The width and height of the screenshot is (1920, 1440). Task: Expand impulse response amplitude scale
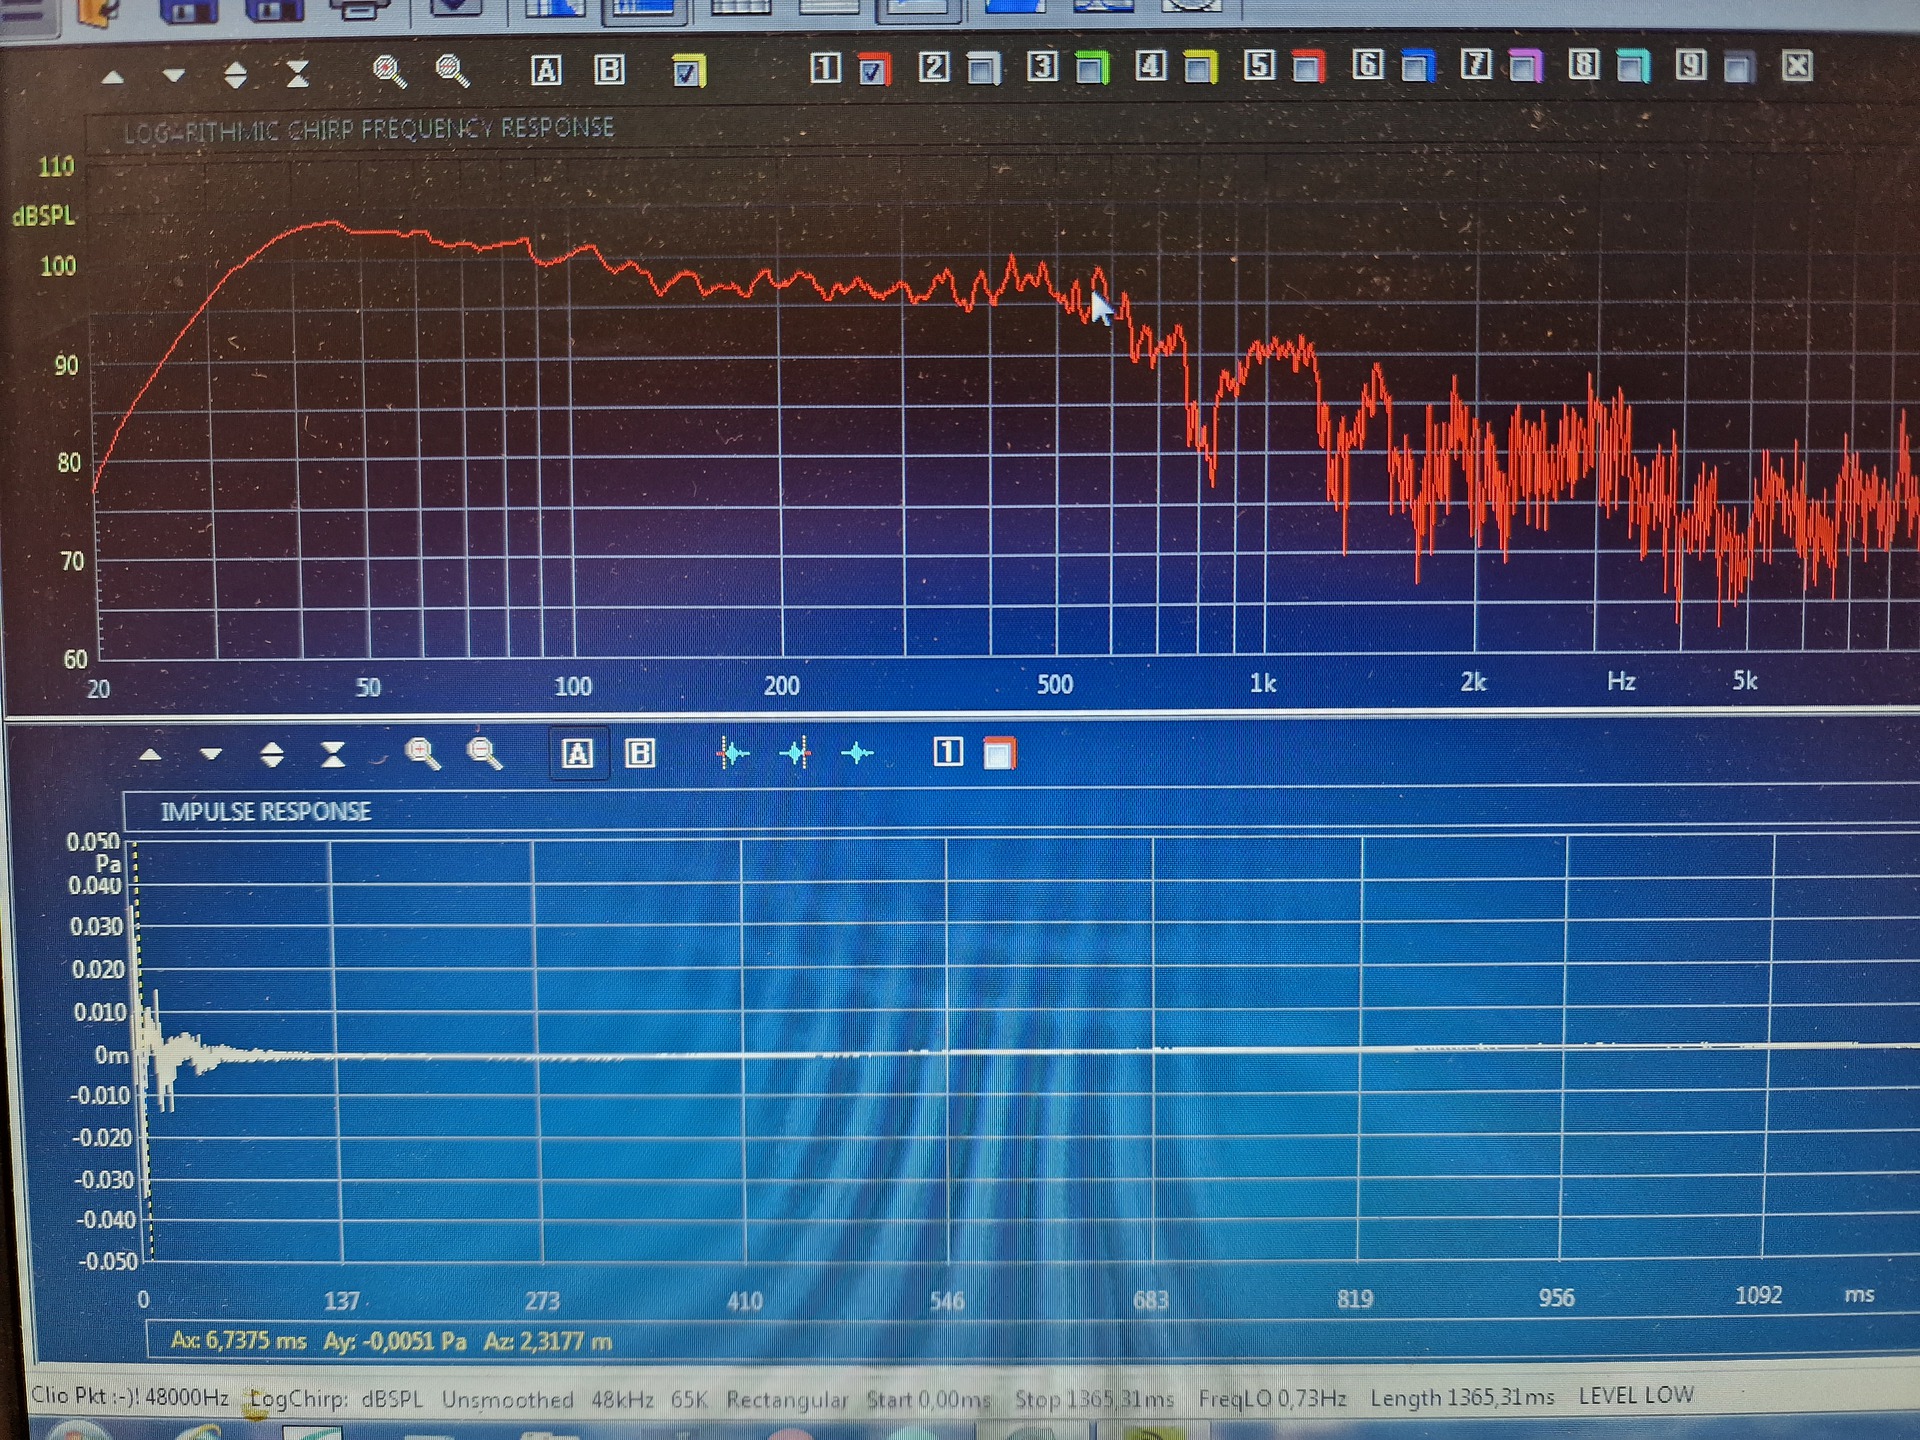(x=272, y=754)
